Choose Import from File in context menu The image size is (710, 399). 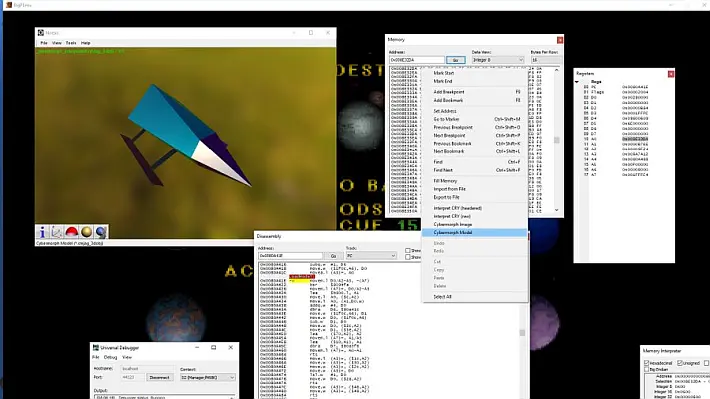(474, 189)
